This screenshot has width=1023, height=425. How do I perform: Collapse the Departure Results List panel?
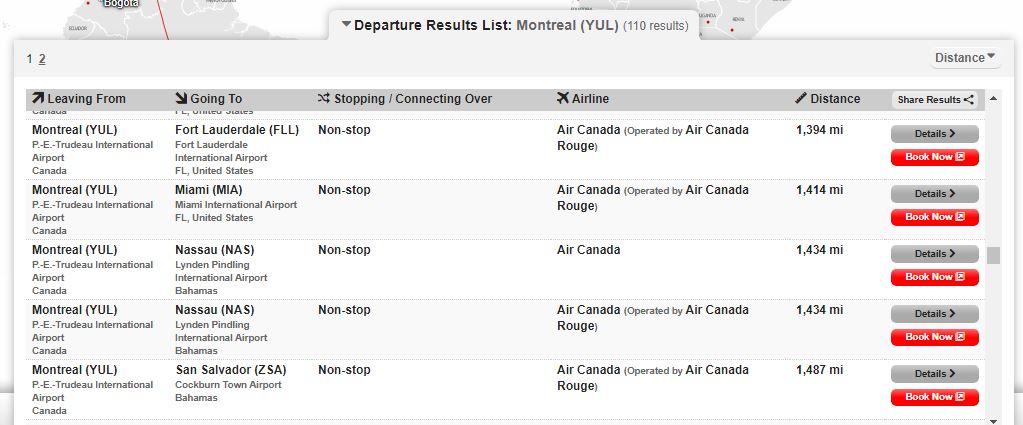click(346, 24)
